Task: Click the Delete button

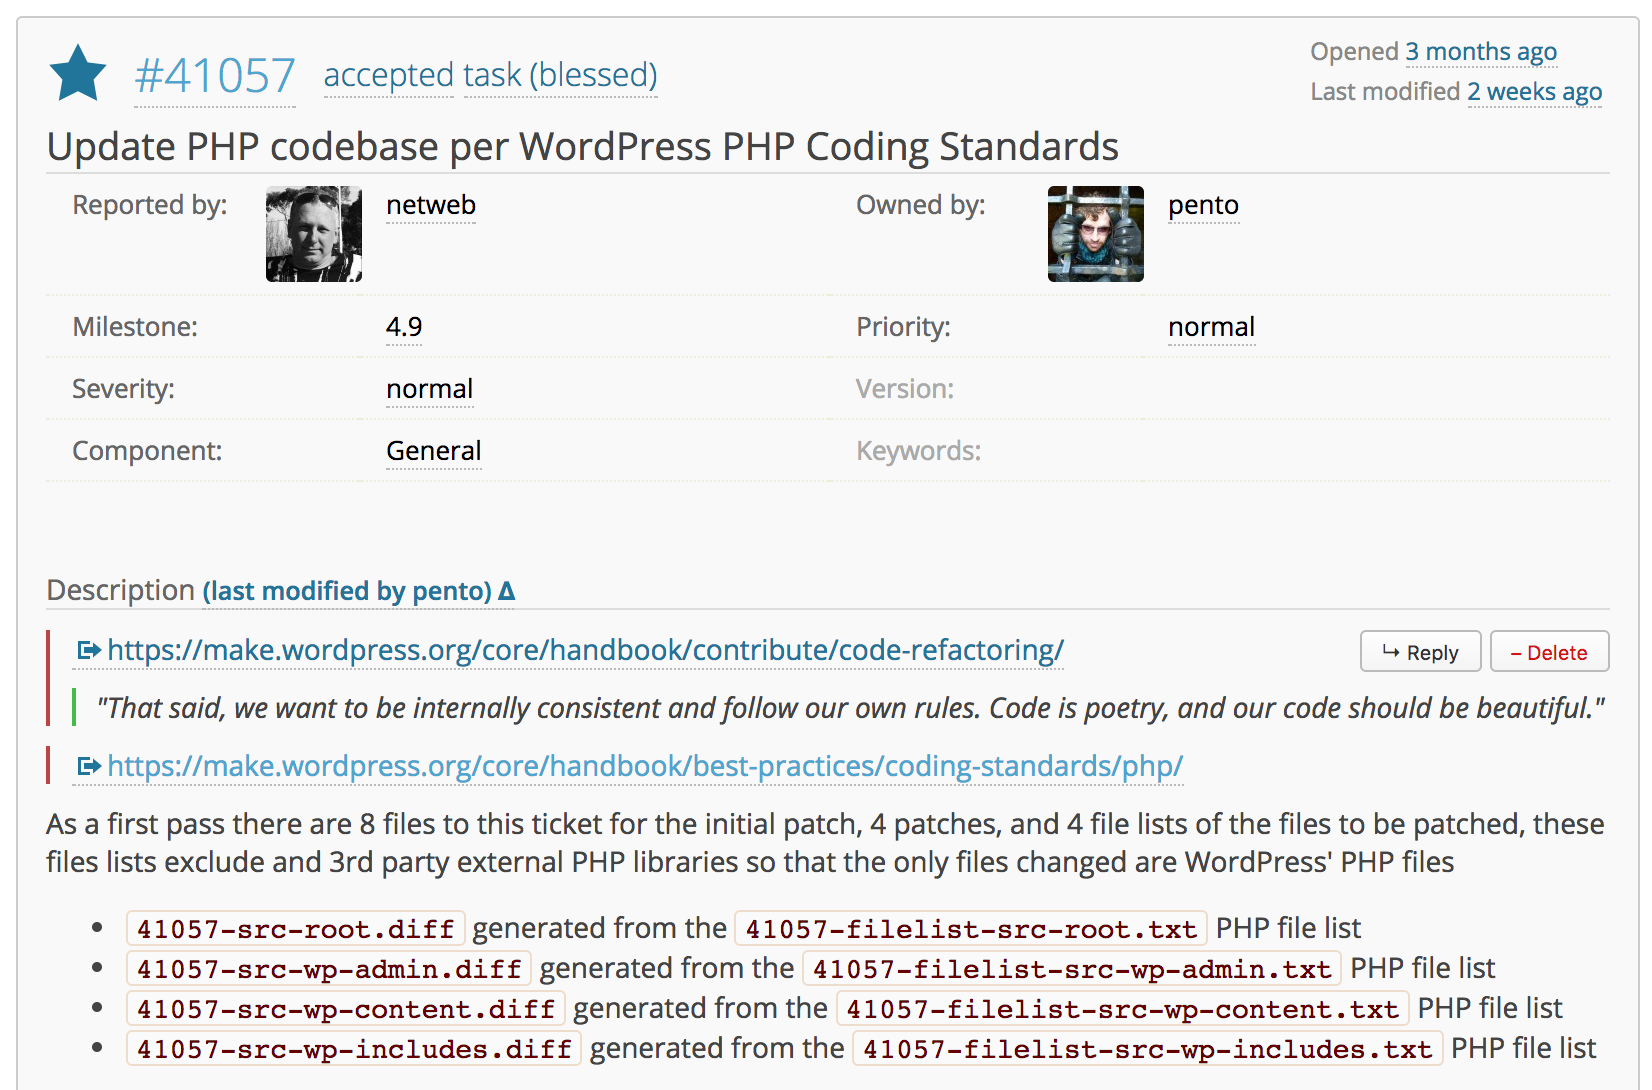Action: click(1549, 652)
